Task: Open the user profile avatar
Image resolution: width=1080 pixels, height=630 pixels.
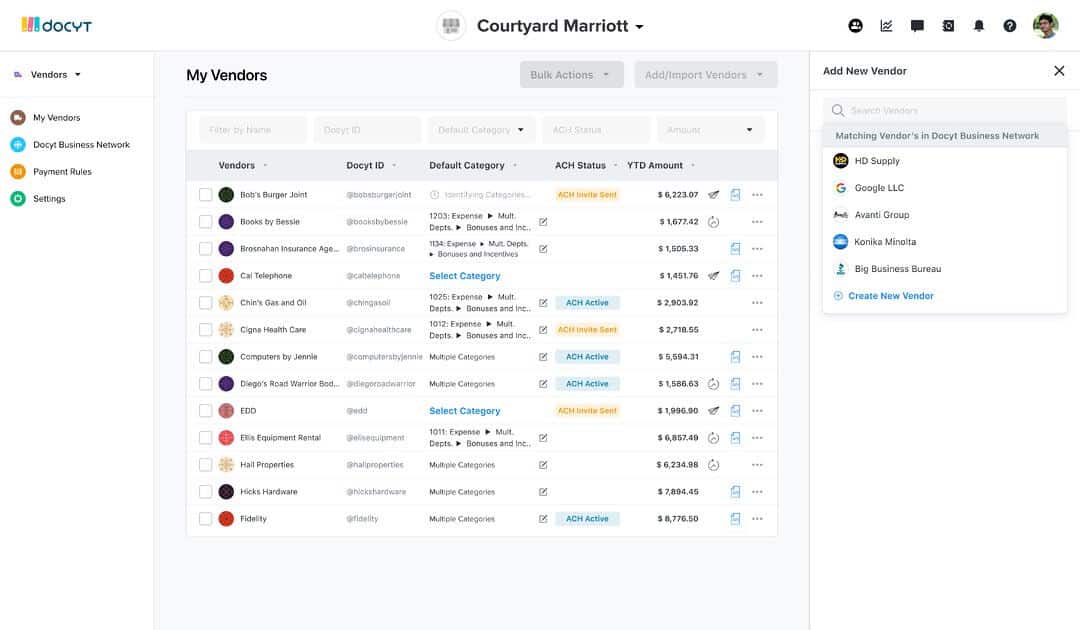Action: pyautogui.click(x=1046, y=26)
